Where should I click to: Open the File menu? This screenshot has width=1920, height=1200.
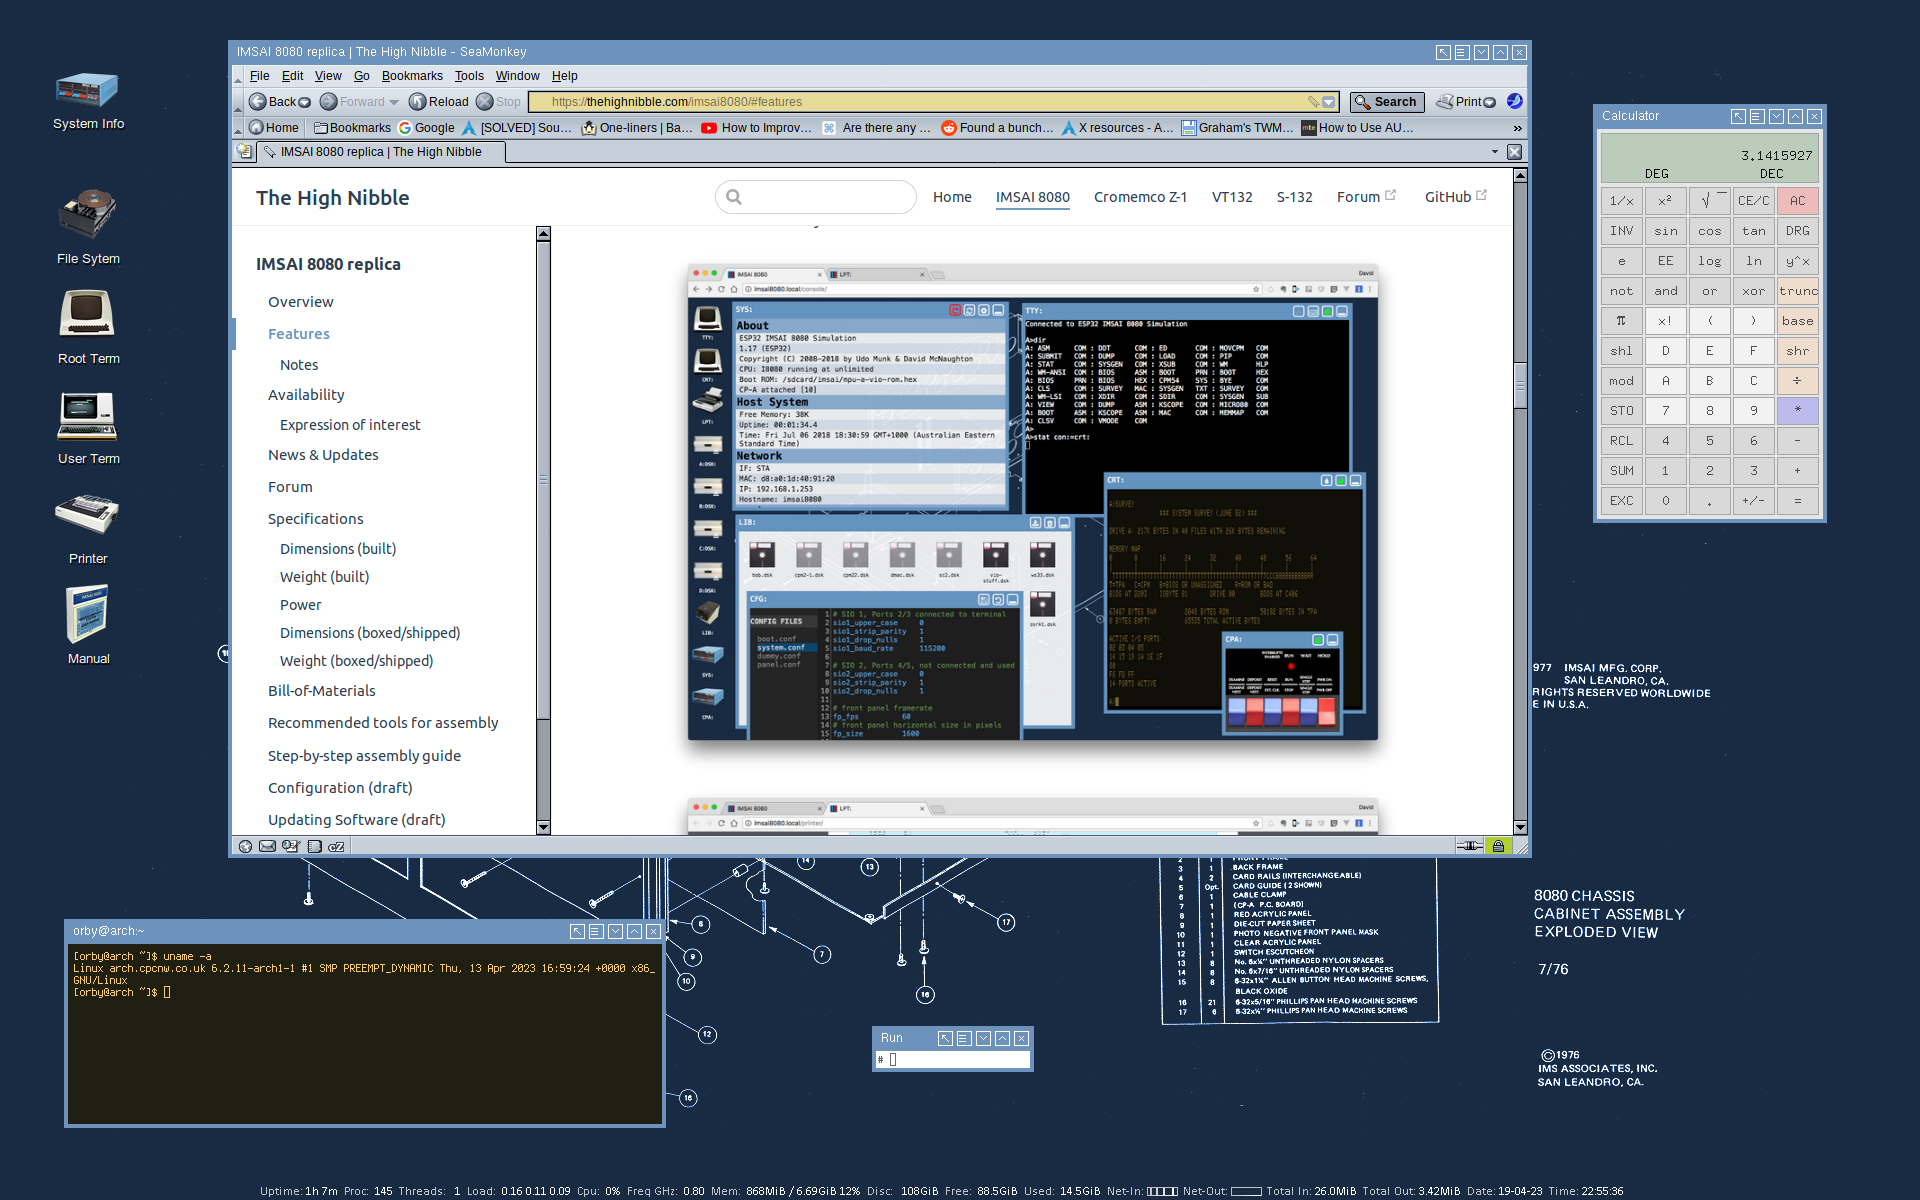click(x=260, y=76)
